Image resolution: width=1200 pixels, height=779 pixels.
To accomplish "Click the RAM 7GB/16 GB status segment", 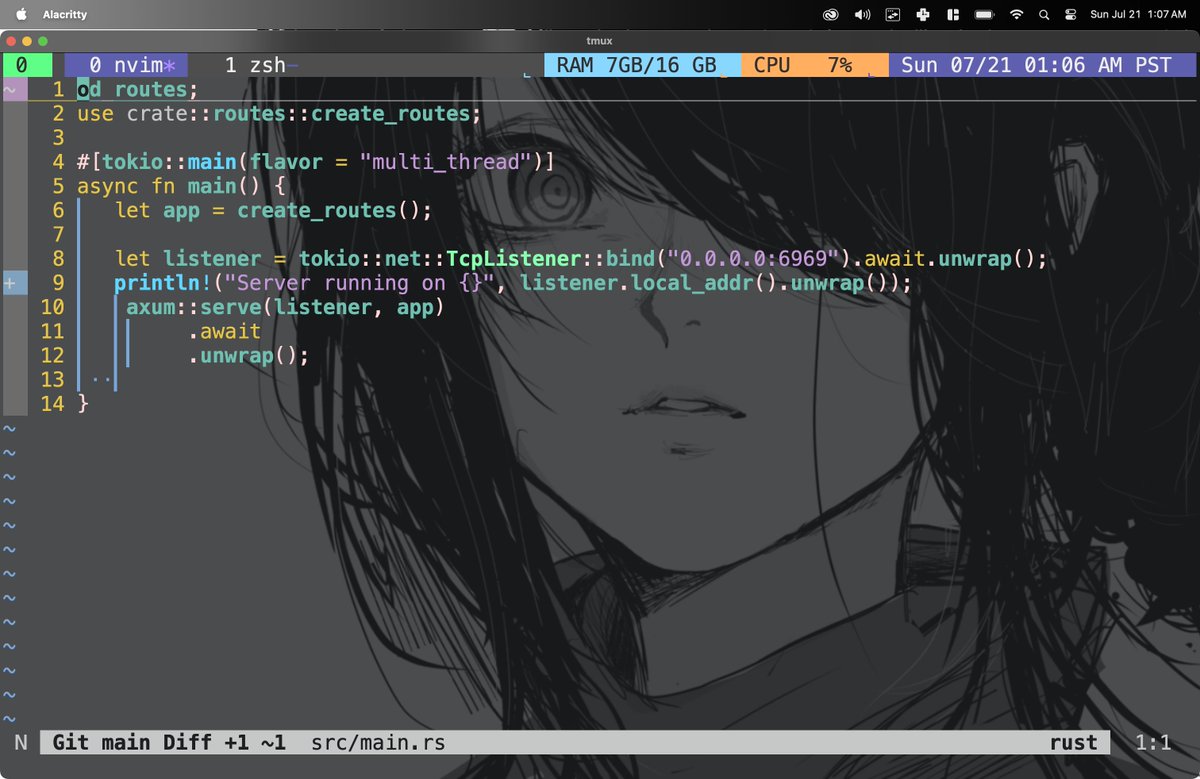I will [x=642, y=65].
